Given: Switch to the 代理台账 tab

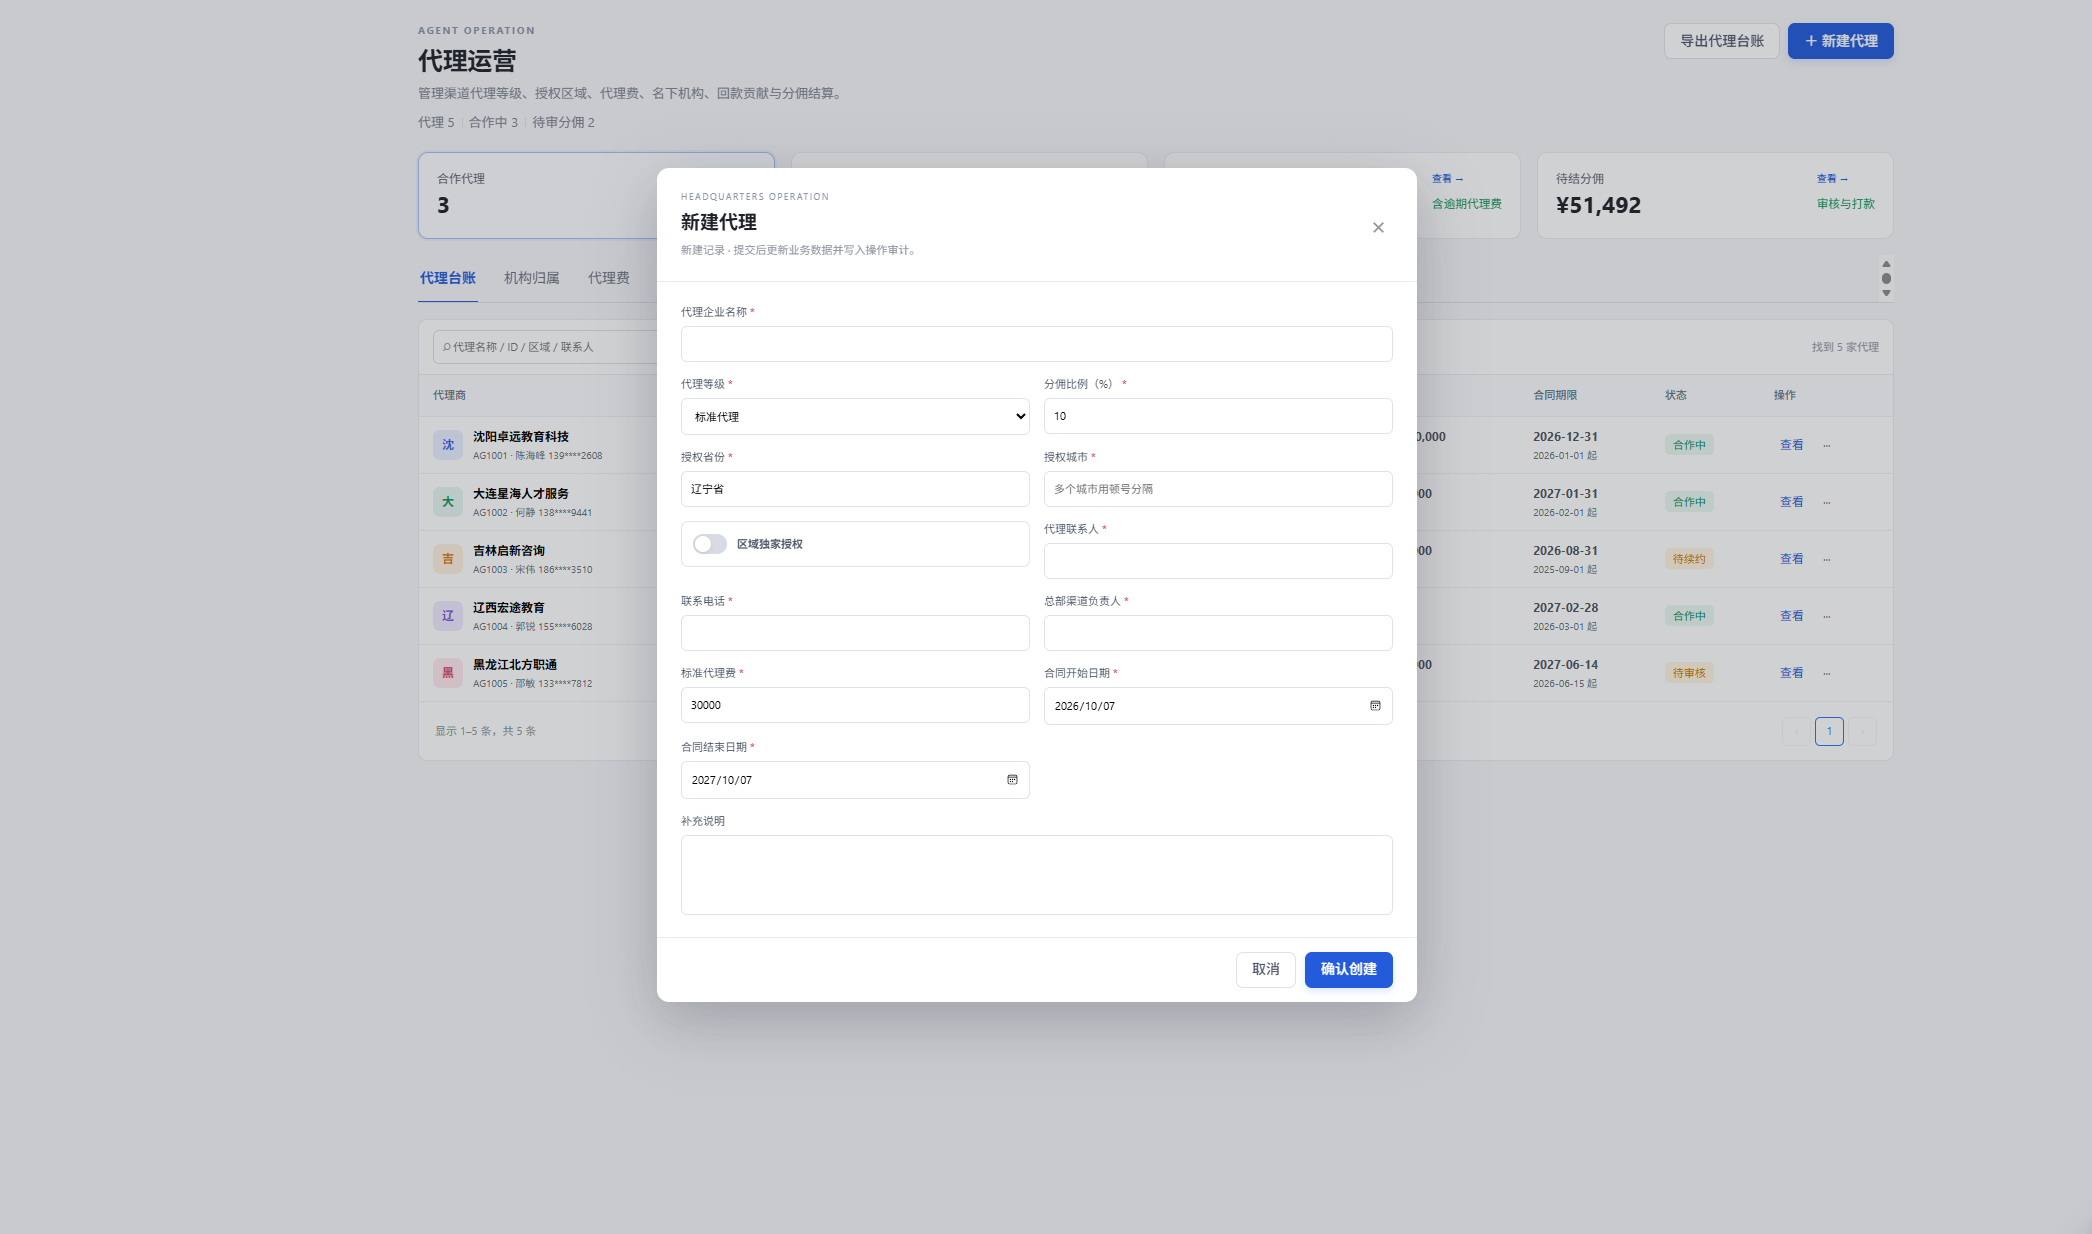Looking at the screenshot, I should 448,278.
